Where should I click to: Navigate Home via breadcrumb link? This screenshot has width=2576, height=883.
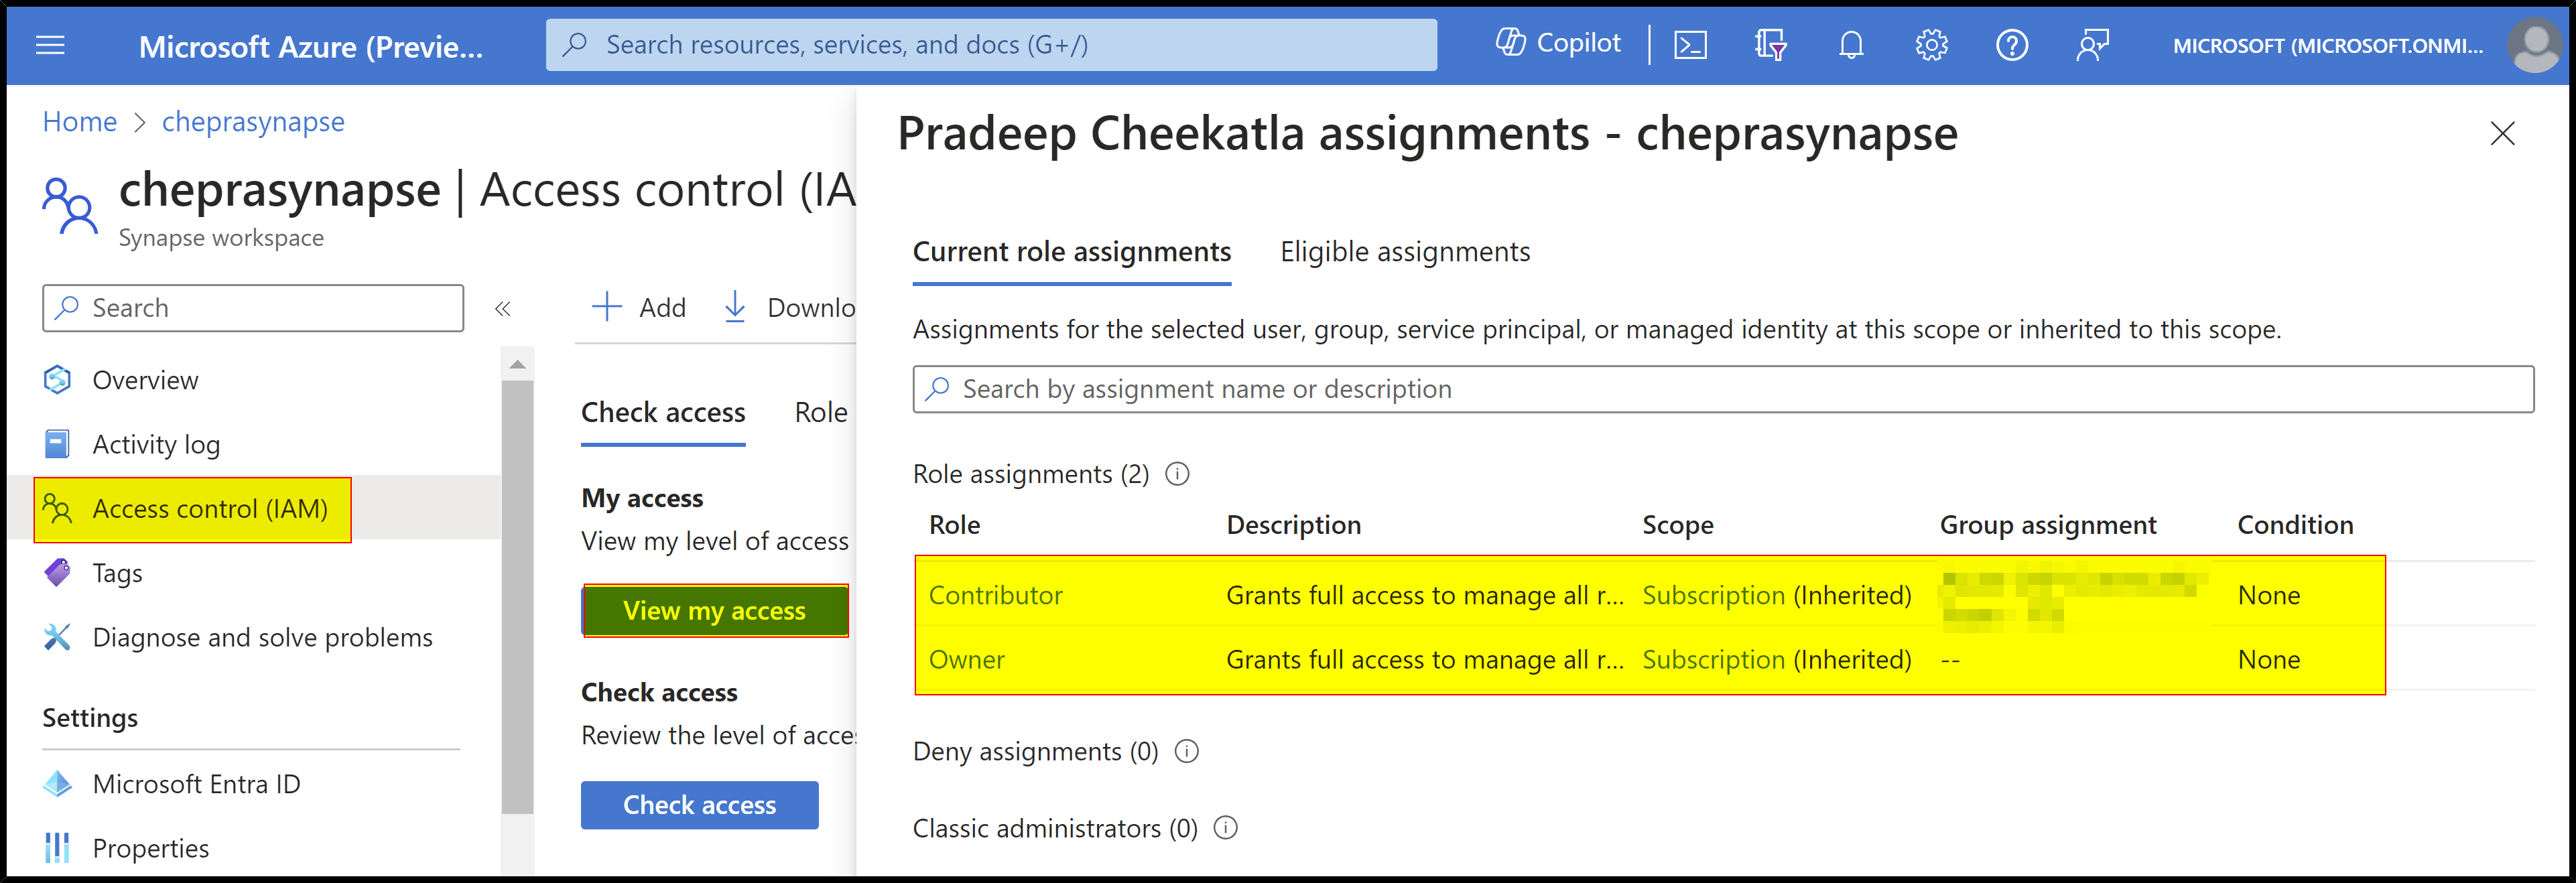tap(79, 121)
